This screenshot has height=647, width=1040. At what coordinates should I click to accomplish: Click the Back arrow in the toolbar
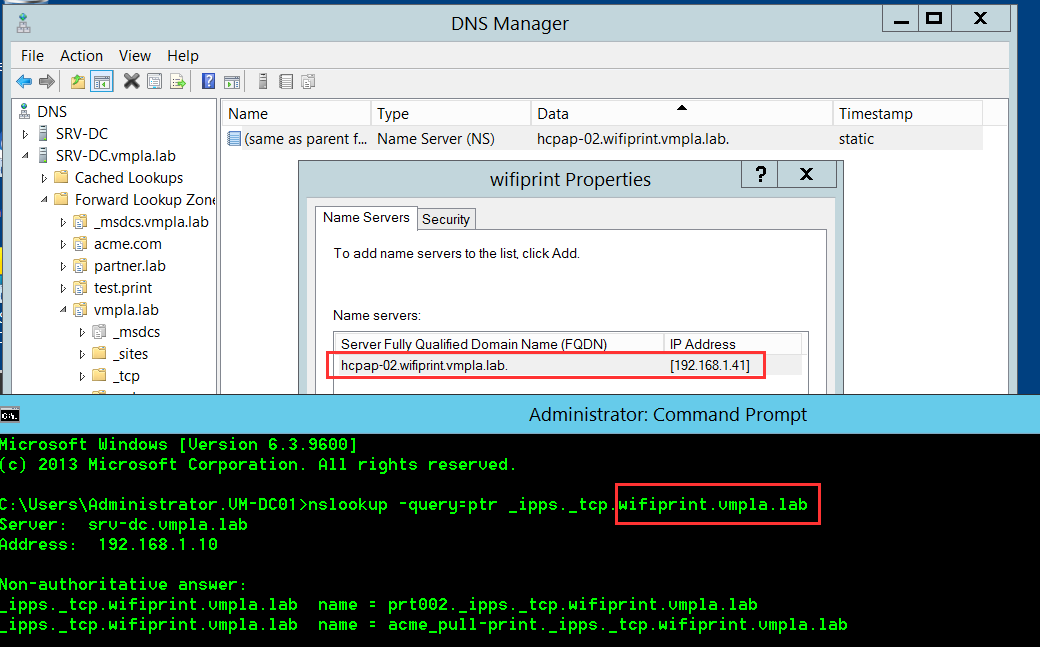point(23,82)
